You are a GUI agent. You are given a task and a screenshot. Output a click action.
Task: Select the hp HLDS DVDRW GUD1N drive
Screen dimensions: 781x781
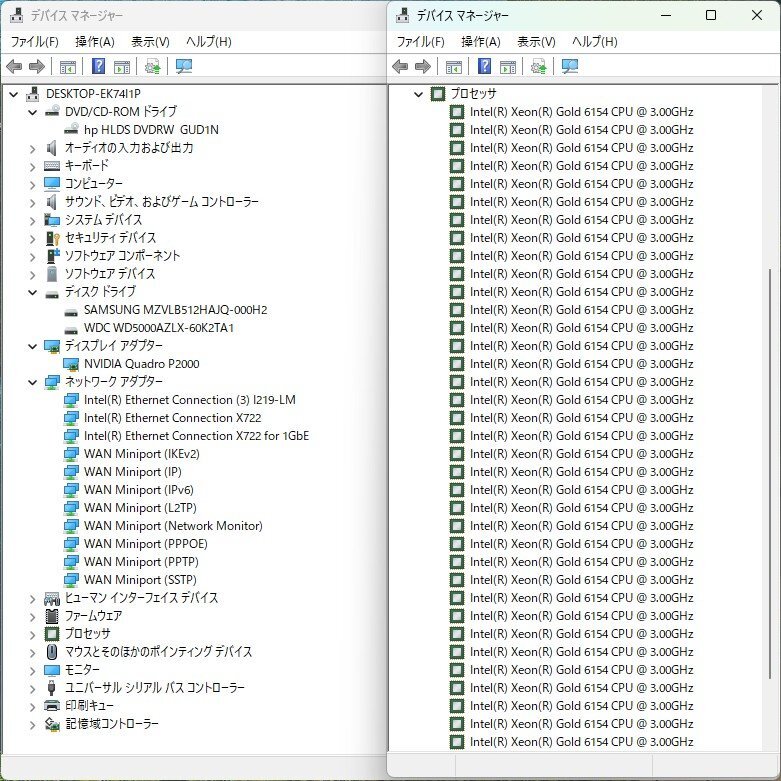151,130
